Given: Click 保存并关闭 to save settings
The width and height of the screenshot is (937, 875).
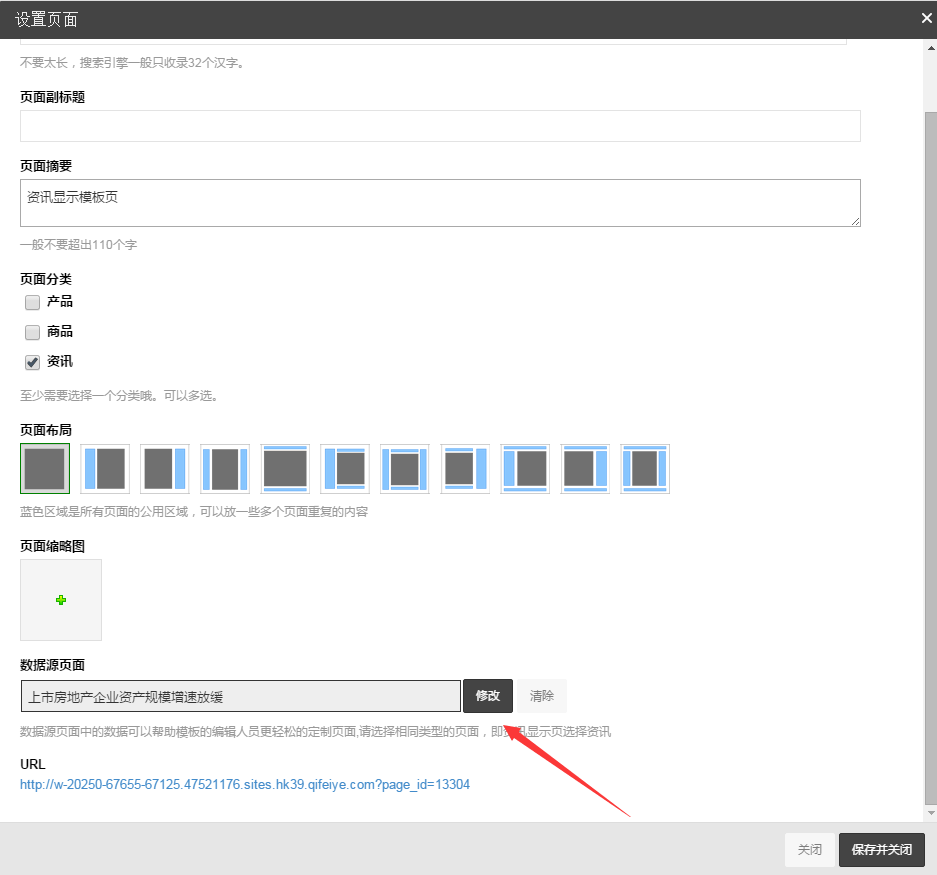Looking at the screenshot, I should [881, 850].
